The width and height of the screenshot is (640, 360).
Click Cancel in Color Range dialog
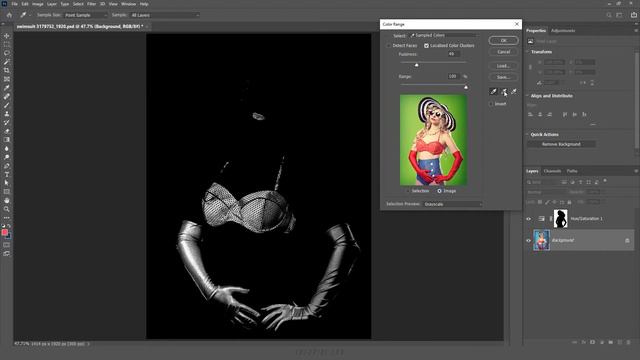504,52
